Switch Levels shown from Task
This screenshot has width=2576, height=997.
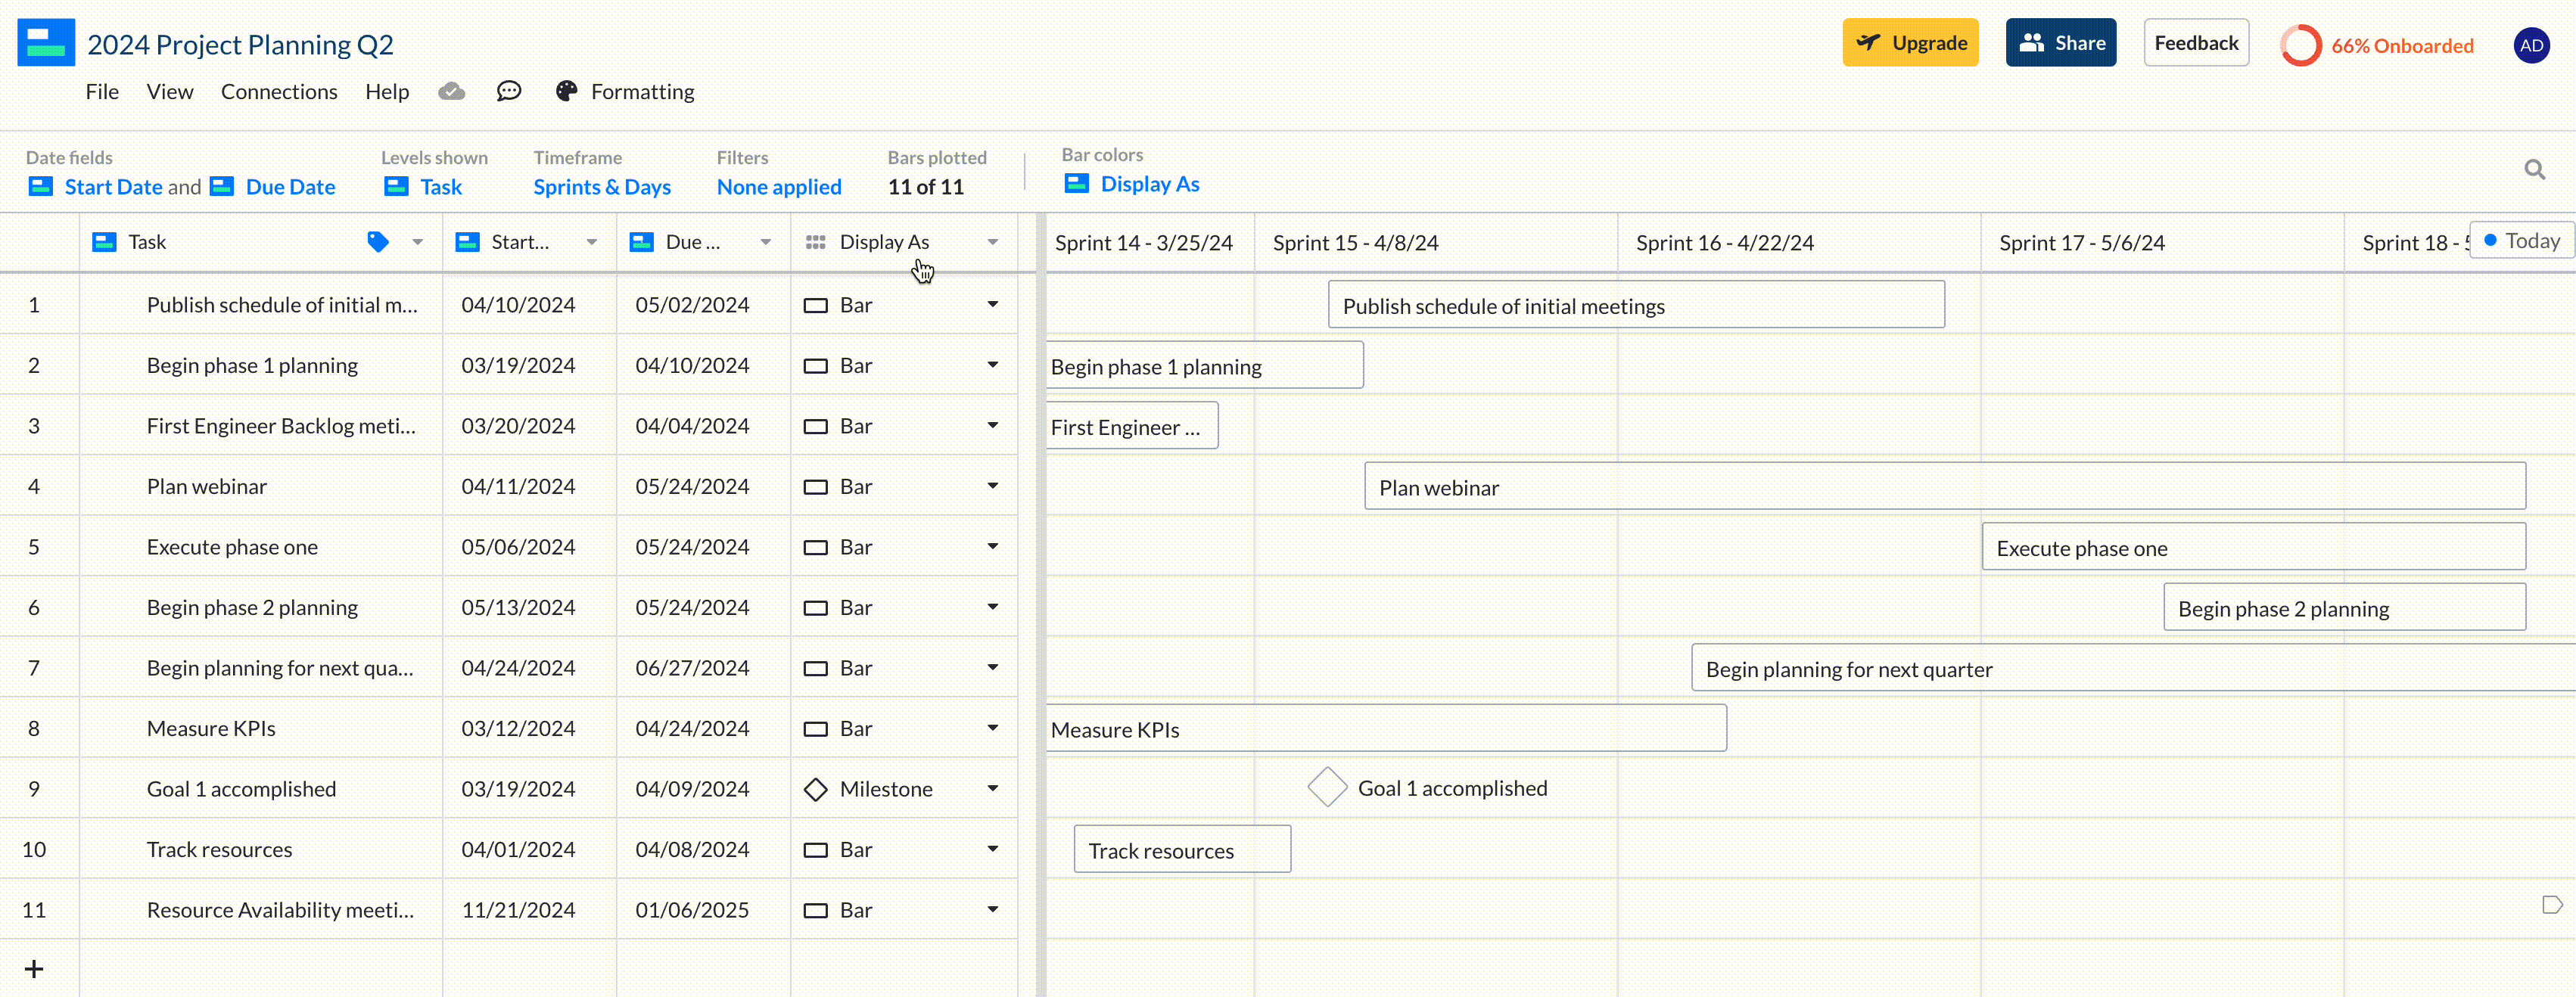coord(440,186)
